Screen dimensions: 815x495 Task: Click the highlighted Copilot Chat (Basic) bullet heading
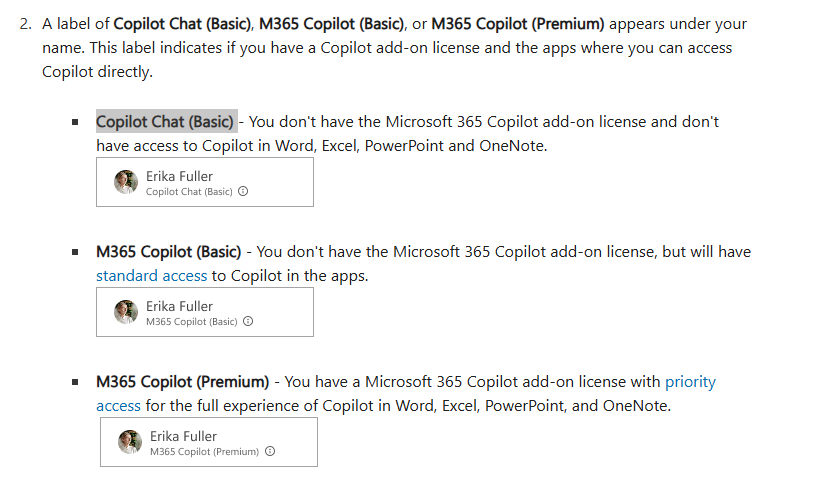[x=166, y=122]
